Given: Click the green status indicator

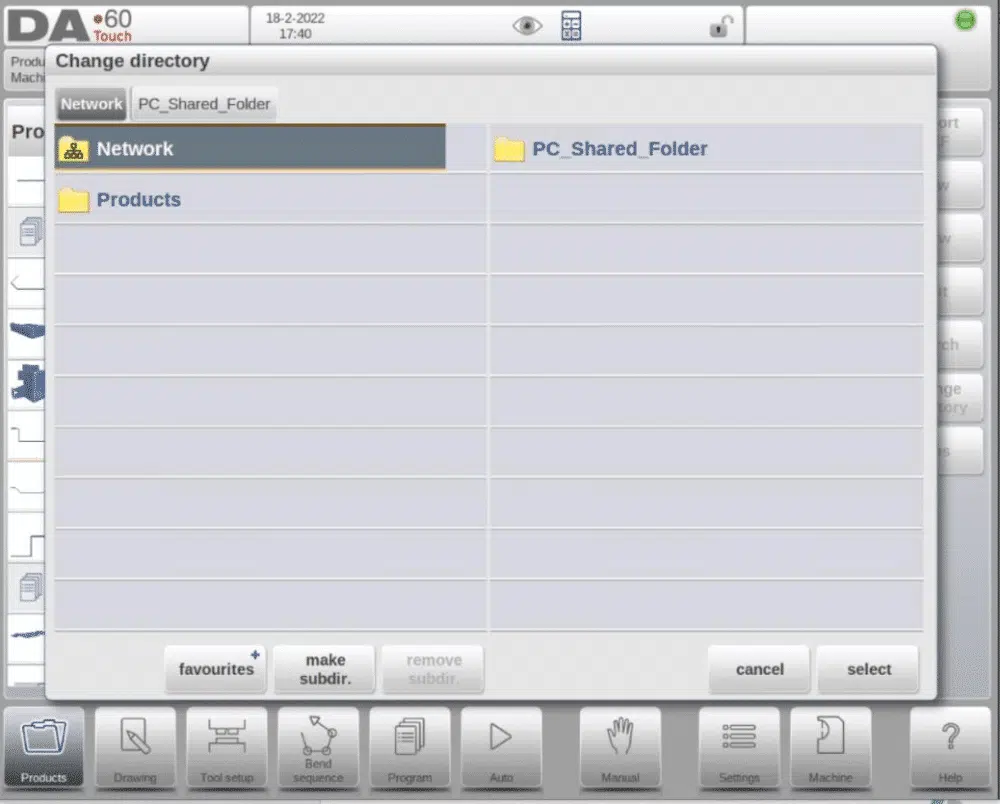Looking at the screenshot, I should [x=965, y=20].
